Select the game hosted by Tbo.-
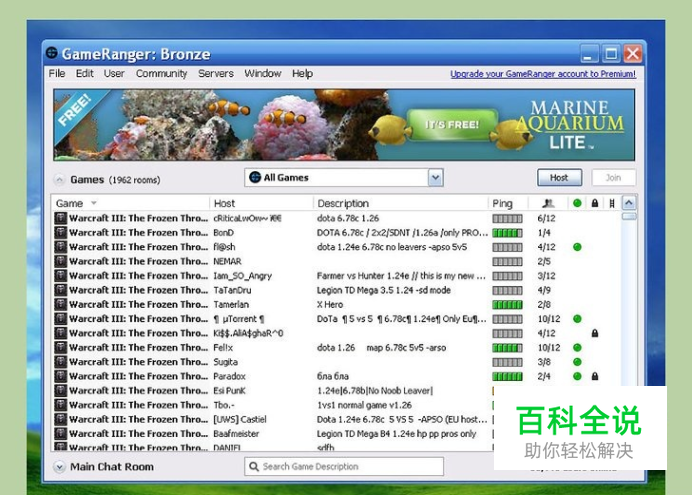The image size is (692, 495). (x=273, y=405)
